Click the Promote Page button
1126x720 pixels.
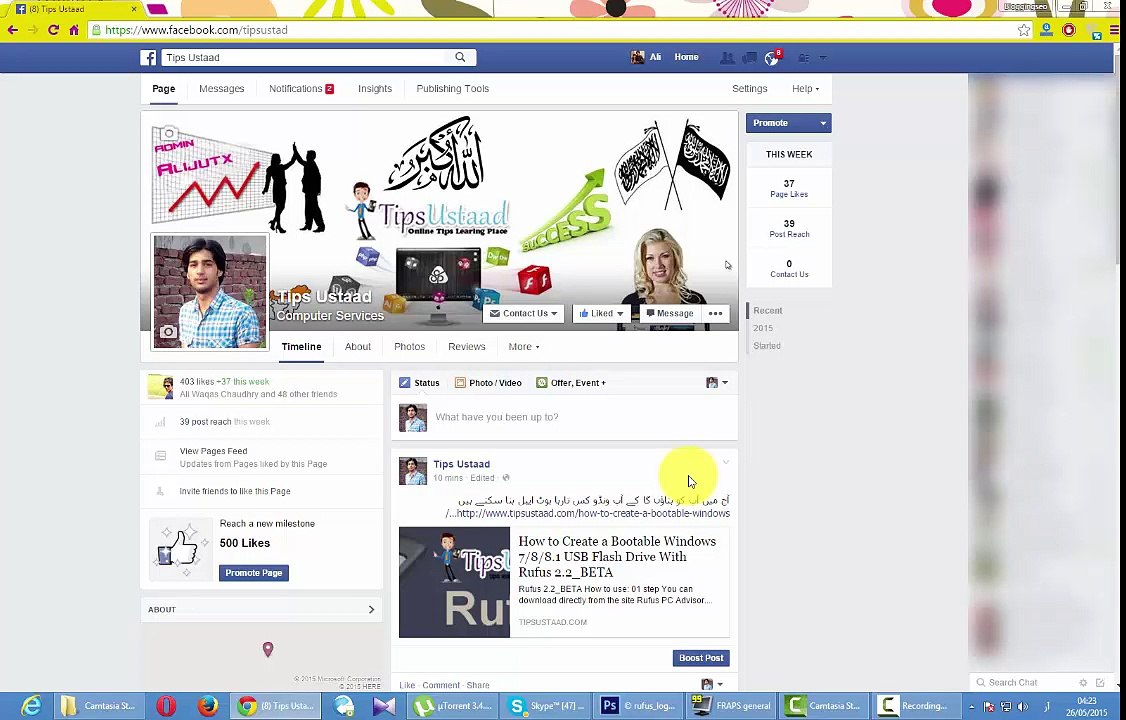coord(253,573)
